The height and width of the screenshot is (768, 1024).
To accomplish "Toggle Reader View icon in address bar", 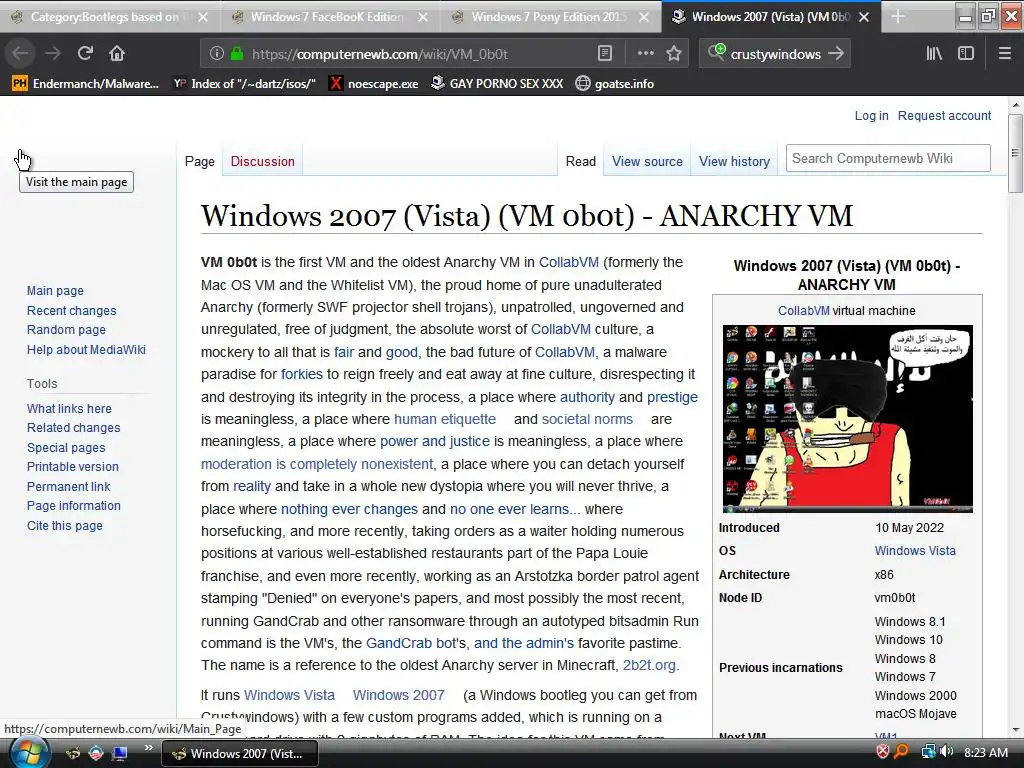I will [605, 54].
